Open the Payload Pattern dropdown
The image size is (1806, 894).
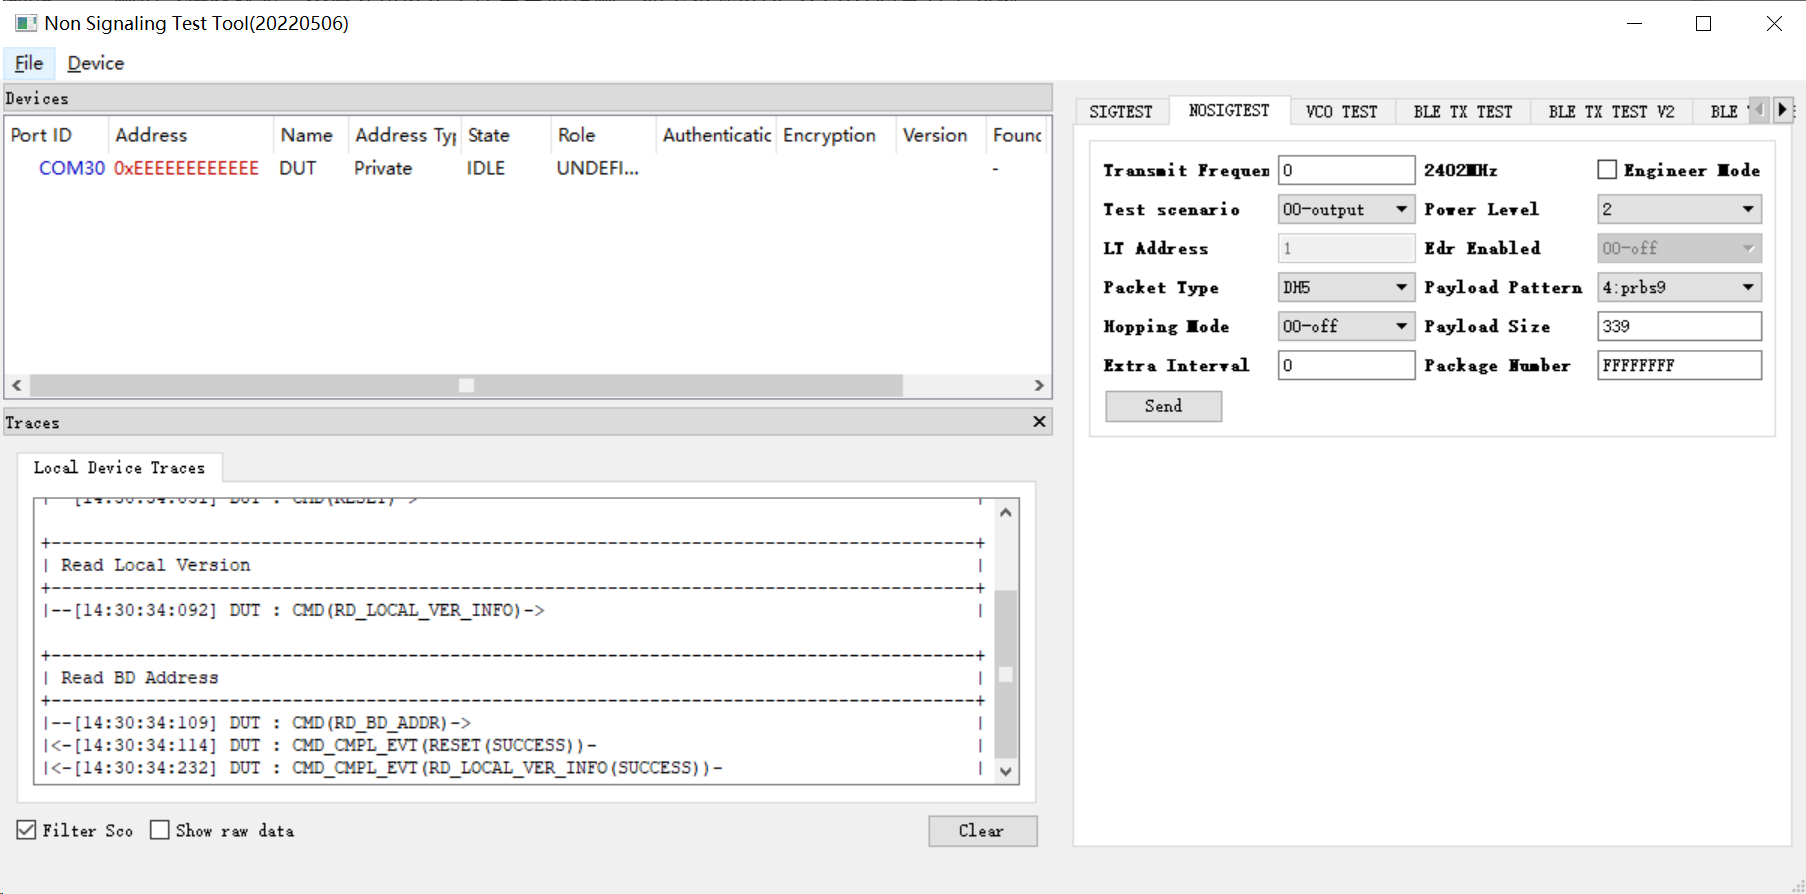pyautogui.click(x=1678, y=287)
